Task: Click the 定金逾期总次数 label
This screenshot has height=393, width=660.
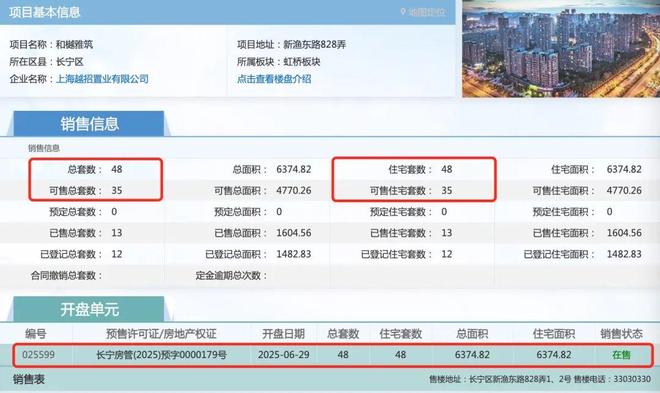Action: click(x=231, y=276)
